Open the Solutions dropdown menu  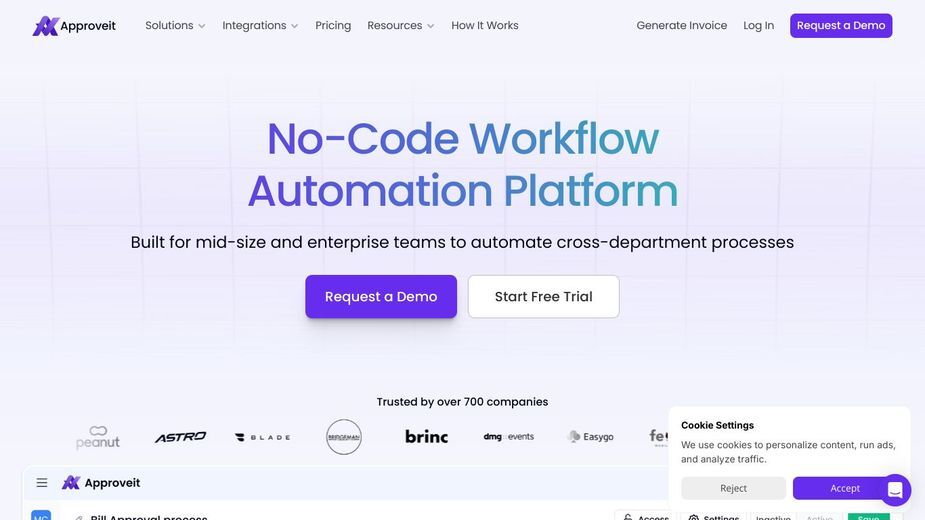pyautogui.click(x=175, y=25)
